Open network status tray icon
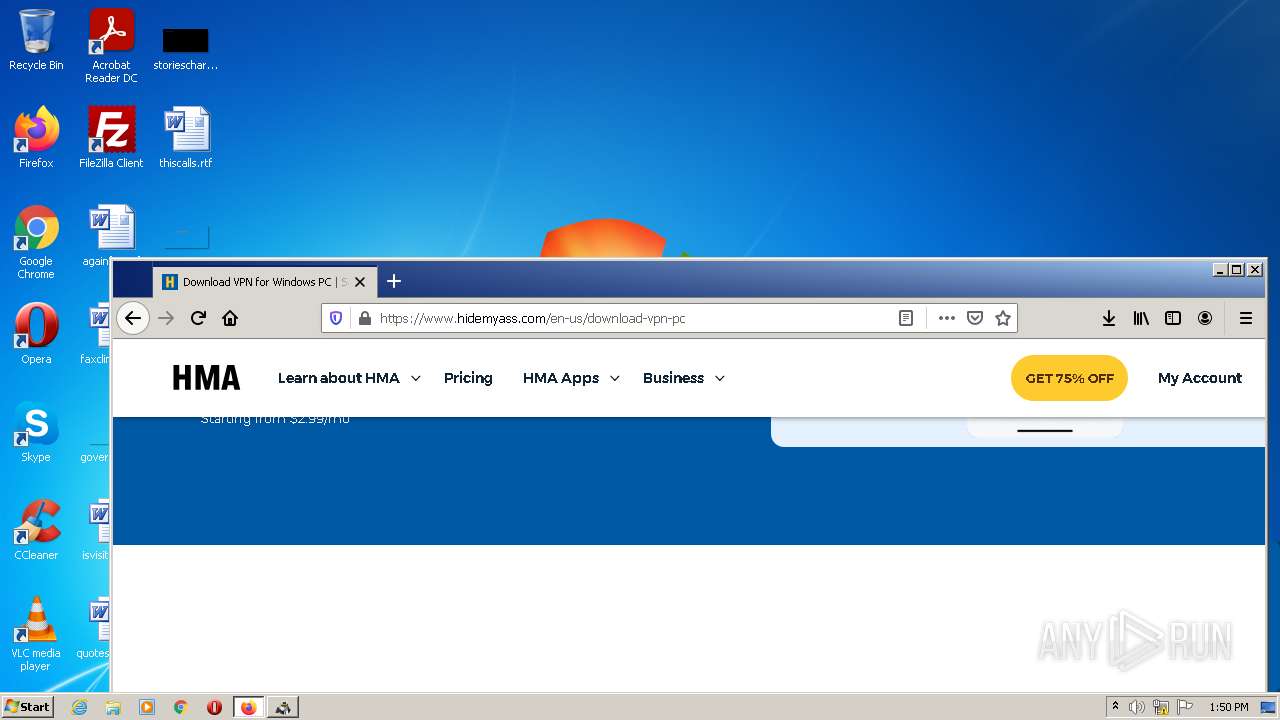Viewport: 1280px width, 720px height. pos(1161,707)
